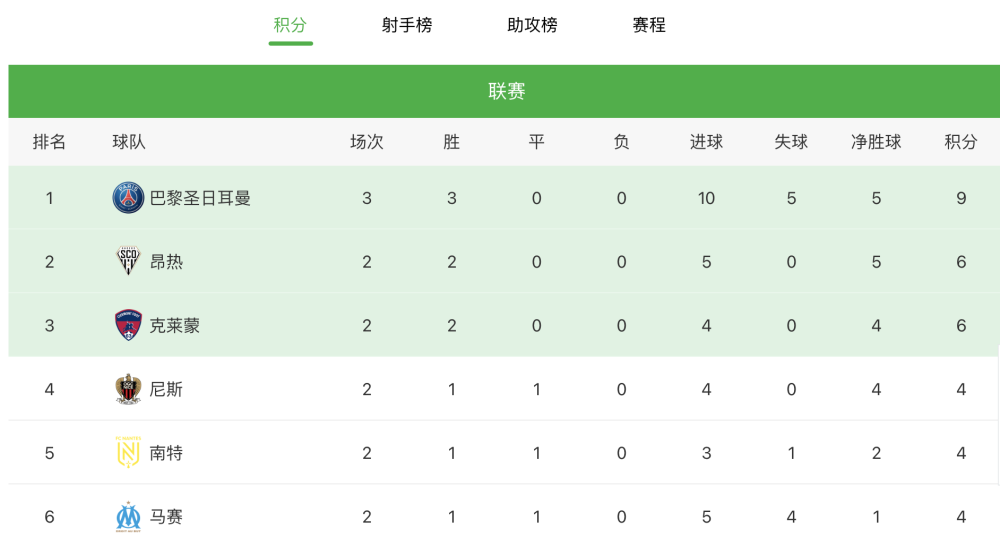Click the Paris Saint-Germain club crest

(x=128, y=198)
